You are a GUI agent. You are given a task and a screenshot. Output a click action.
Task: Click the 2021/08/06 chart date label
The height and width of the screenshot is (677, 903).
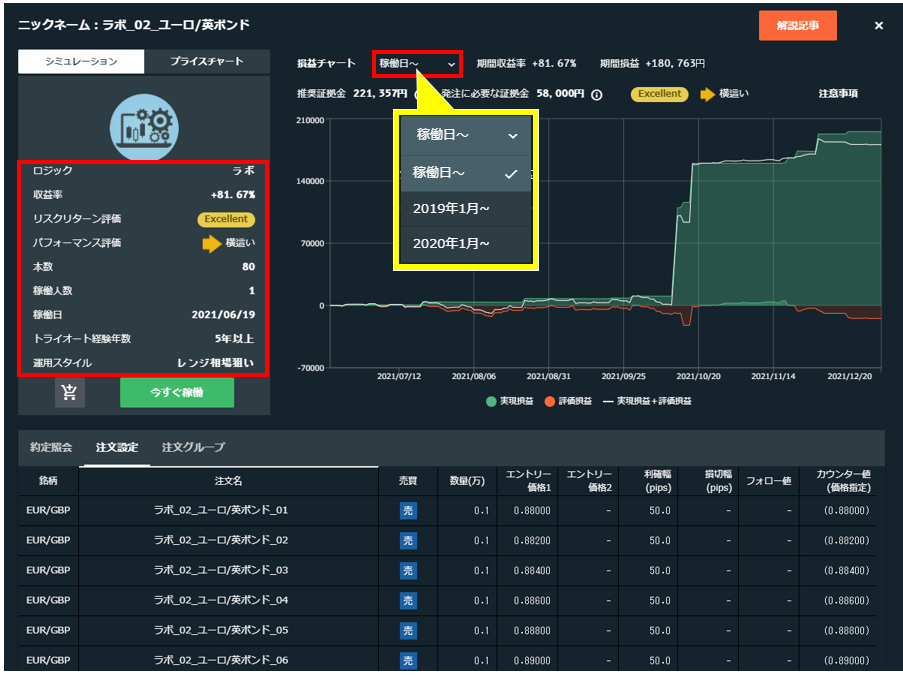(473, 376)
